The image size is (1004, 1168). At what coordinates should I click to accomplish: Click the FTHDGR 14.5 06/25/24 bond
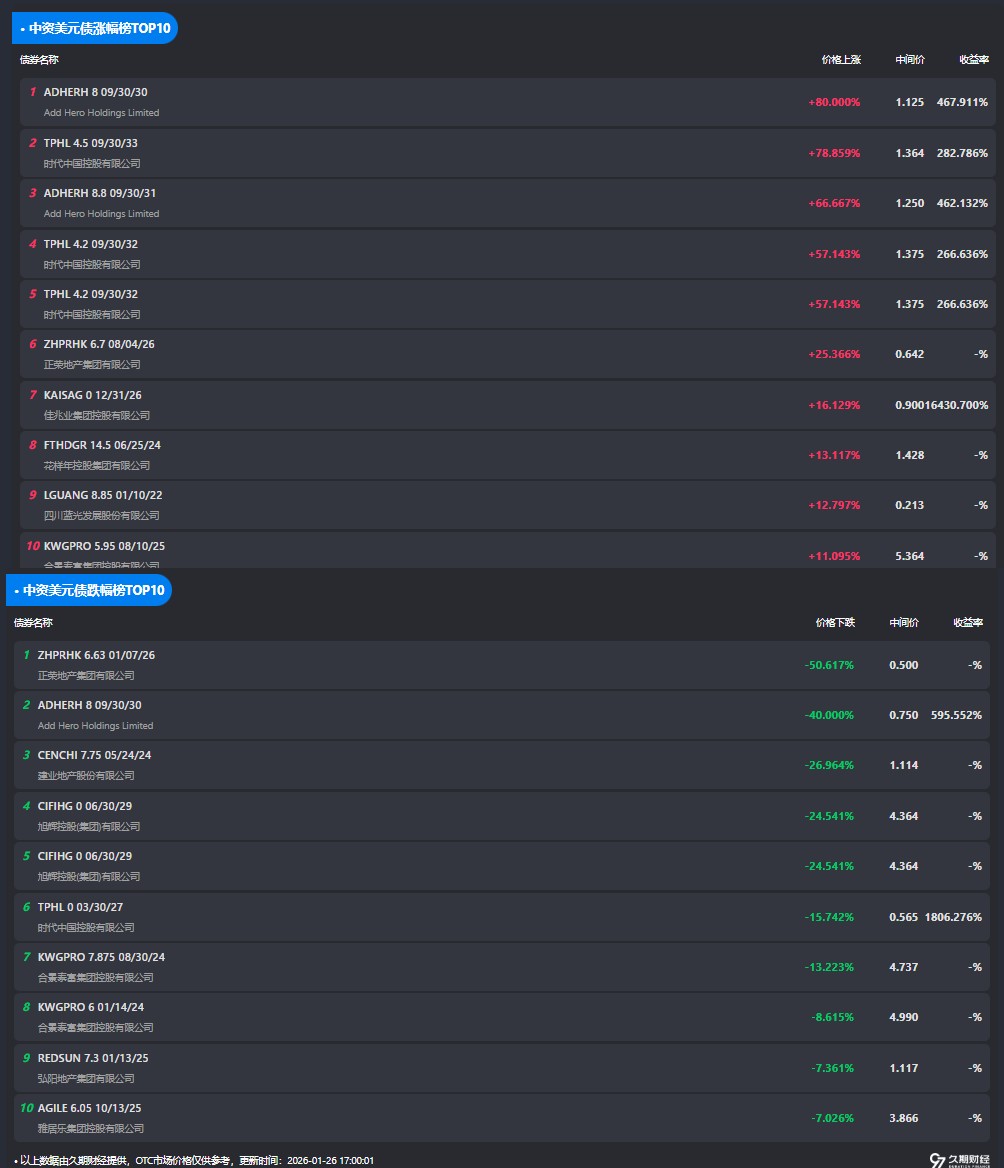pos(102,445)
